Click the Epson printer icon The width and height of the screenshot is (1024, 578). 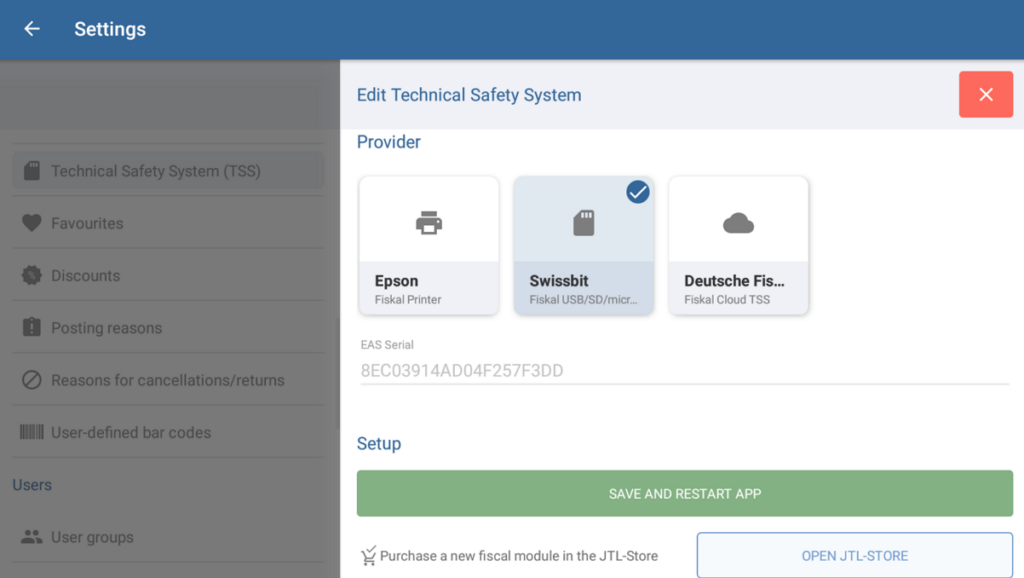tap(429, 223)
